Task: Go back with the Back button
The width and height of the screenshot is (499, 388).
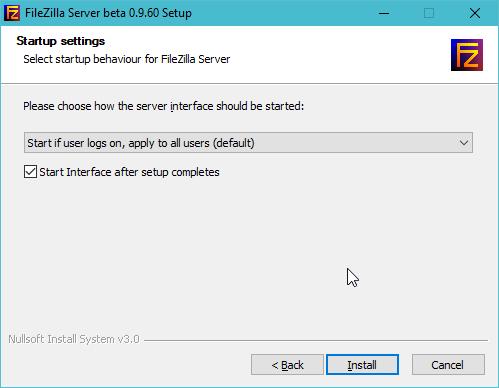Action: click(x=287, y=365)
